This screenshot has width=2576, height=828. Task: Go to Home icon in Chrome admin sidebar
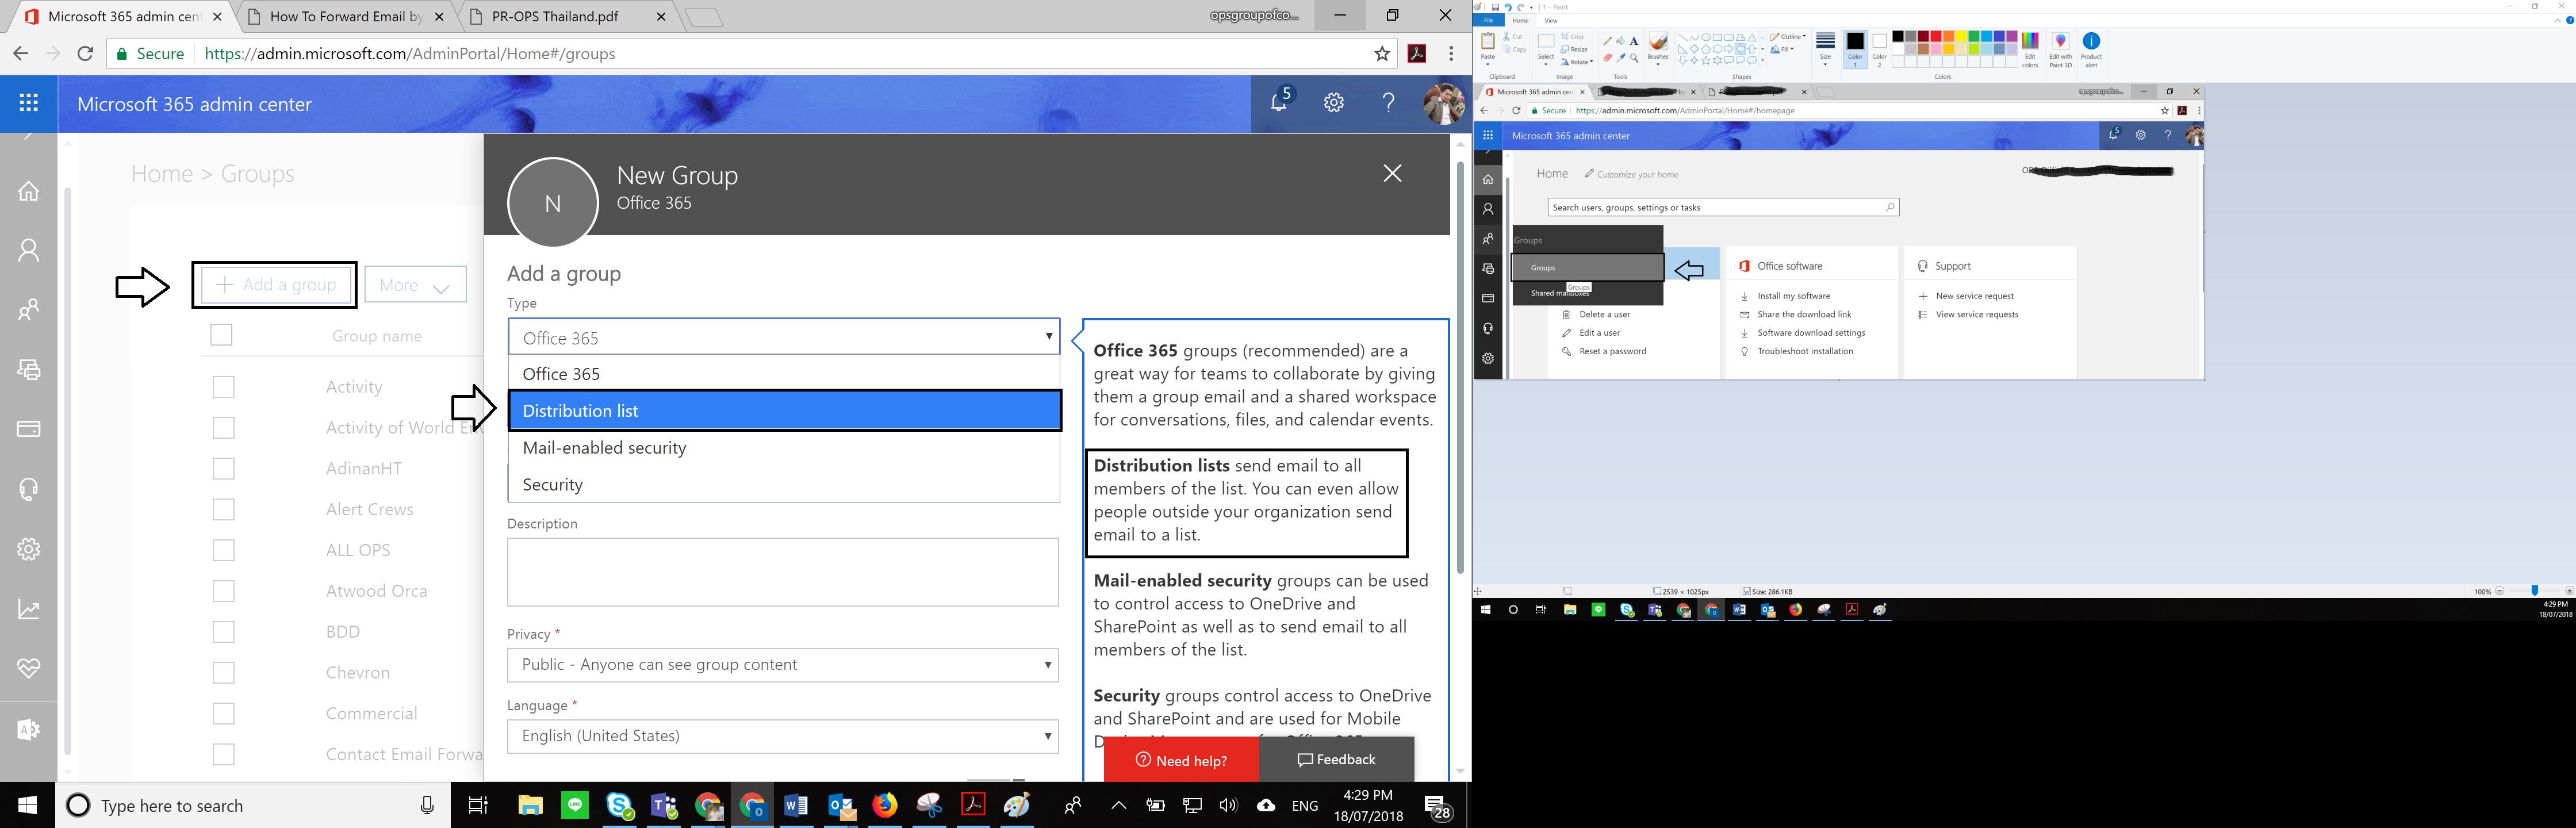point(29,190)
